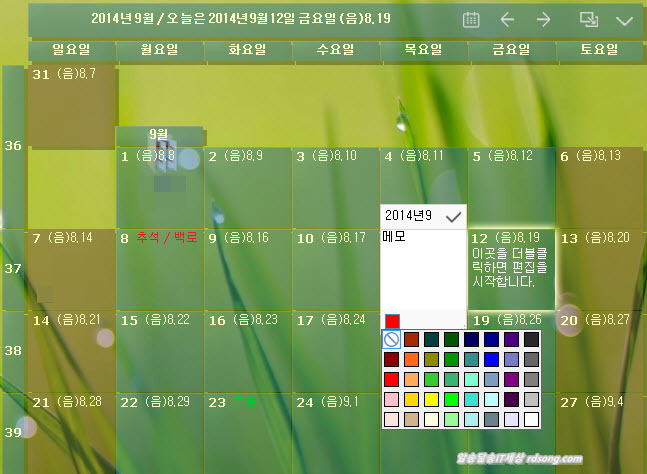The width and height of the screenshot is (647, 474).
Task: Select the no-color option in the palette
Action: point(391,340)
